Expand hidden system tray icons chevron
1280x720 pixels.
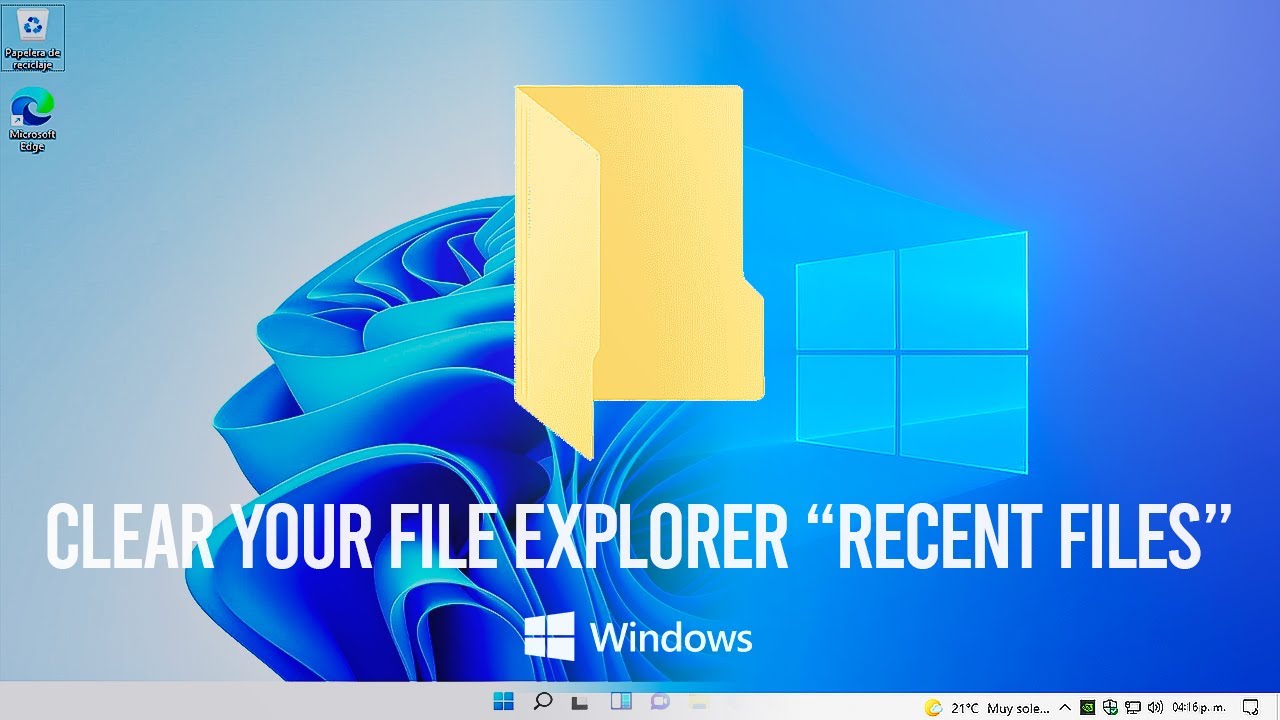1067,707
